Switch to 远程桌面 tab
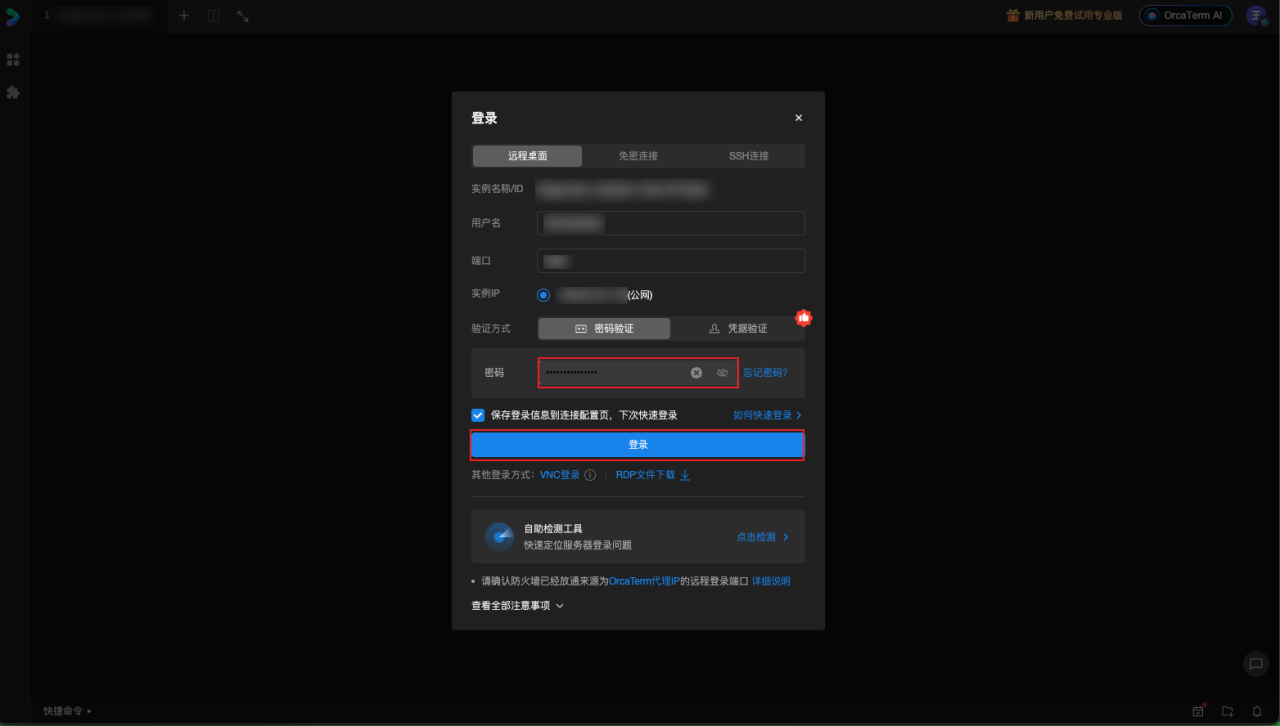The height and width of the screenshot is (726, 1280). (527, 156)
